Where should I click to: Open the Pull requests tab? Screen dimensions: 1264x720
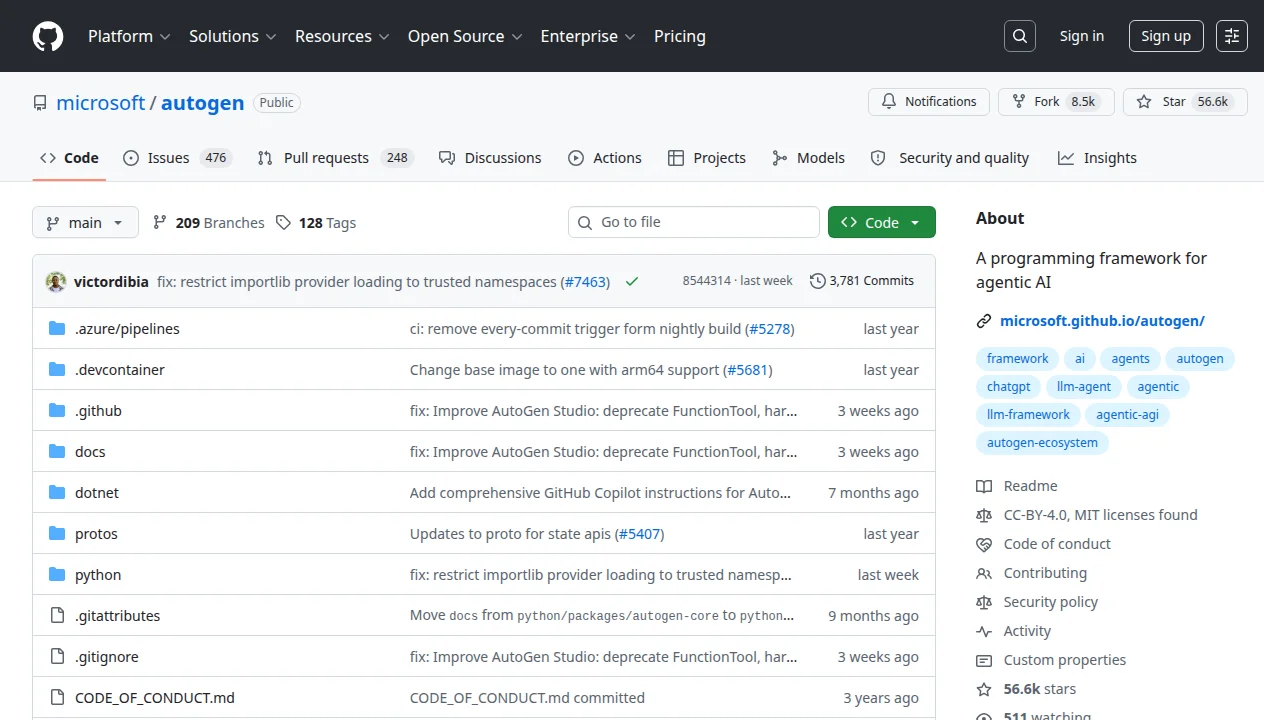(326, 157)
